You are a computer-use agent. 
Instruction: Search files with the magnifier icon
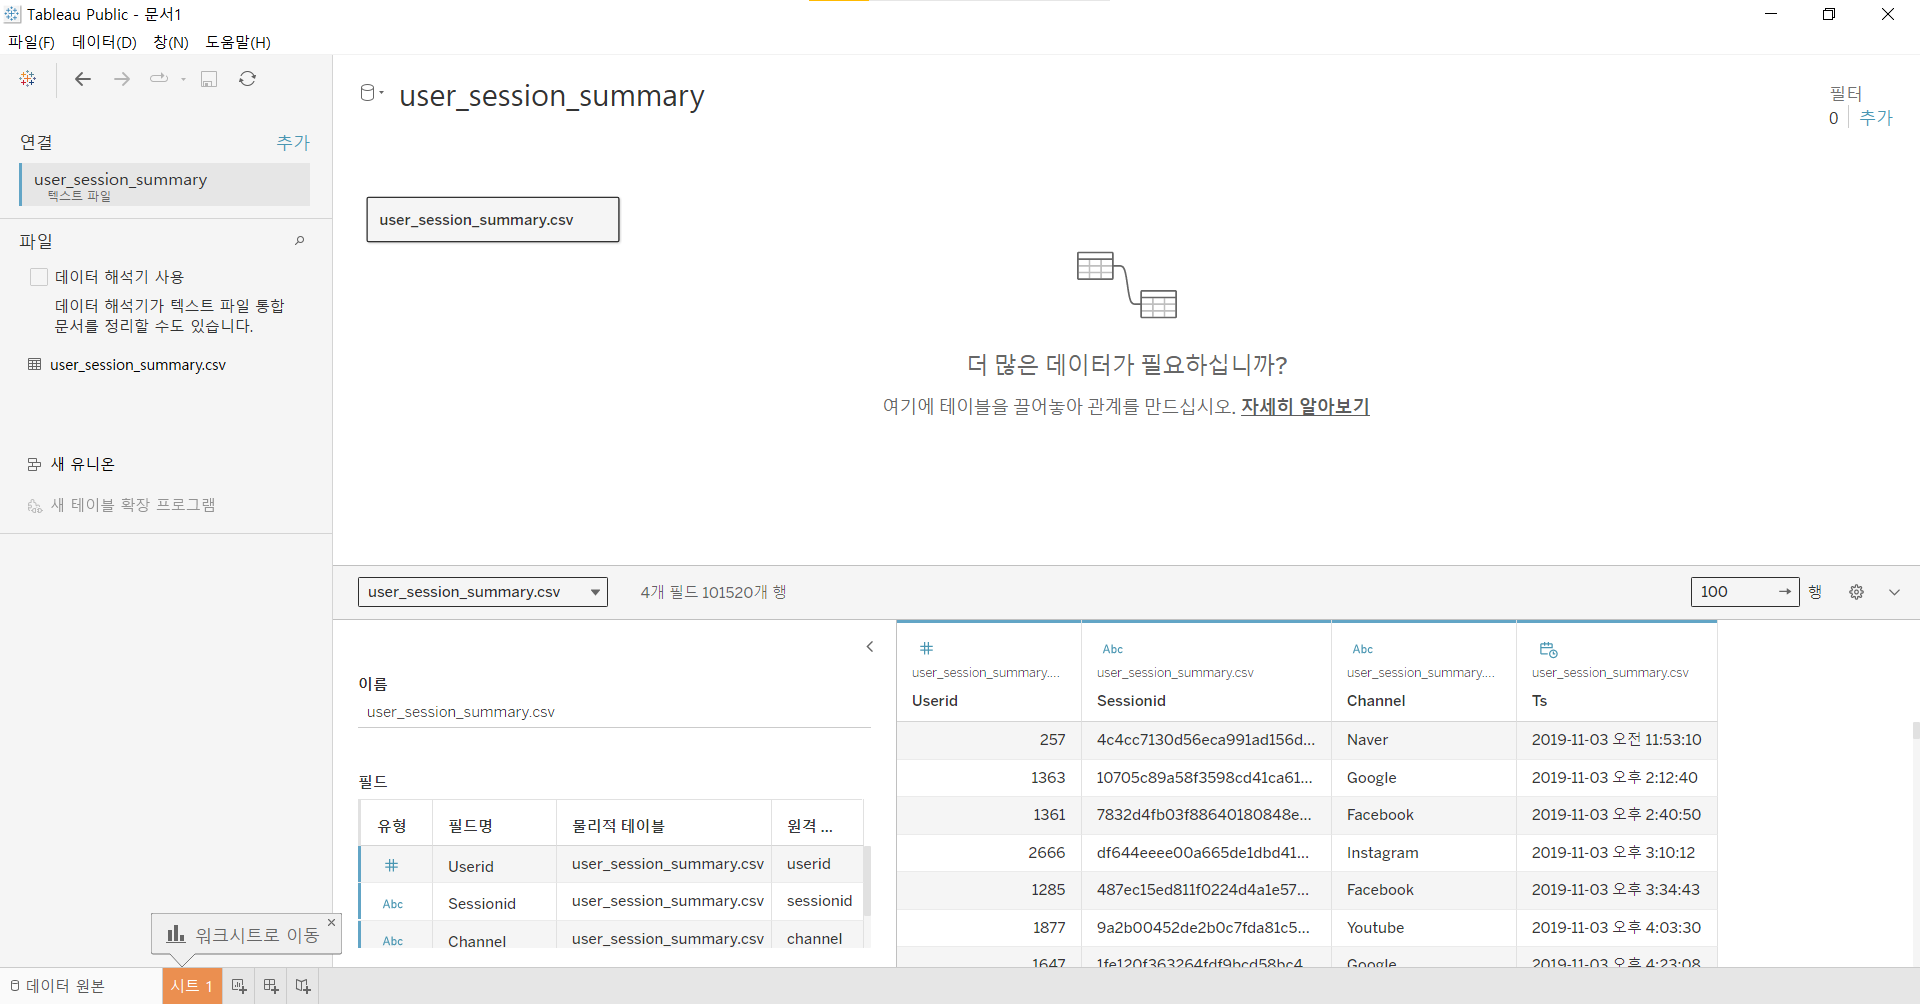pos(299,240)
